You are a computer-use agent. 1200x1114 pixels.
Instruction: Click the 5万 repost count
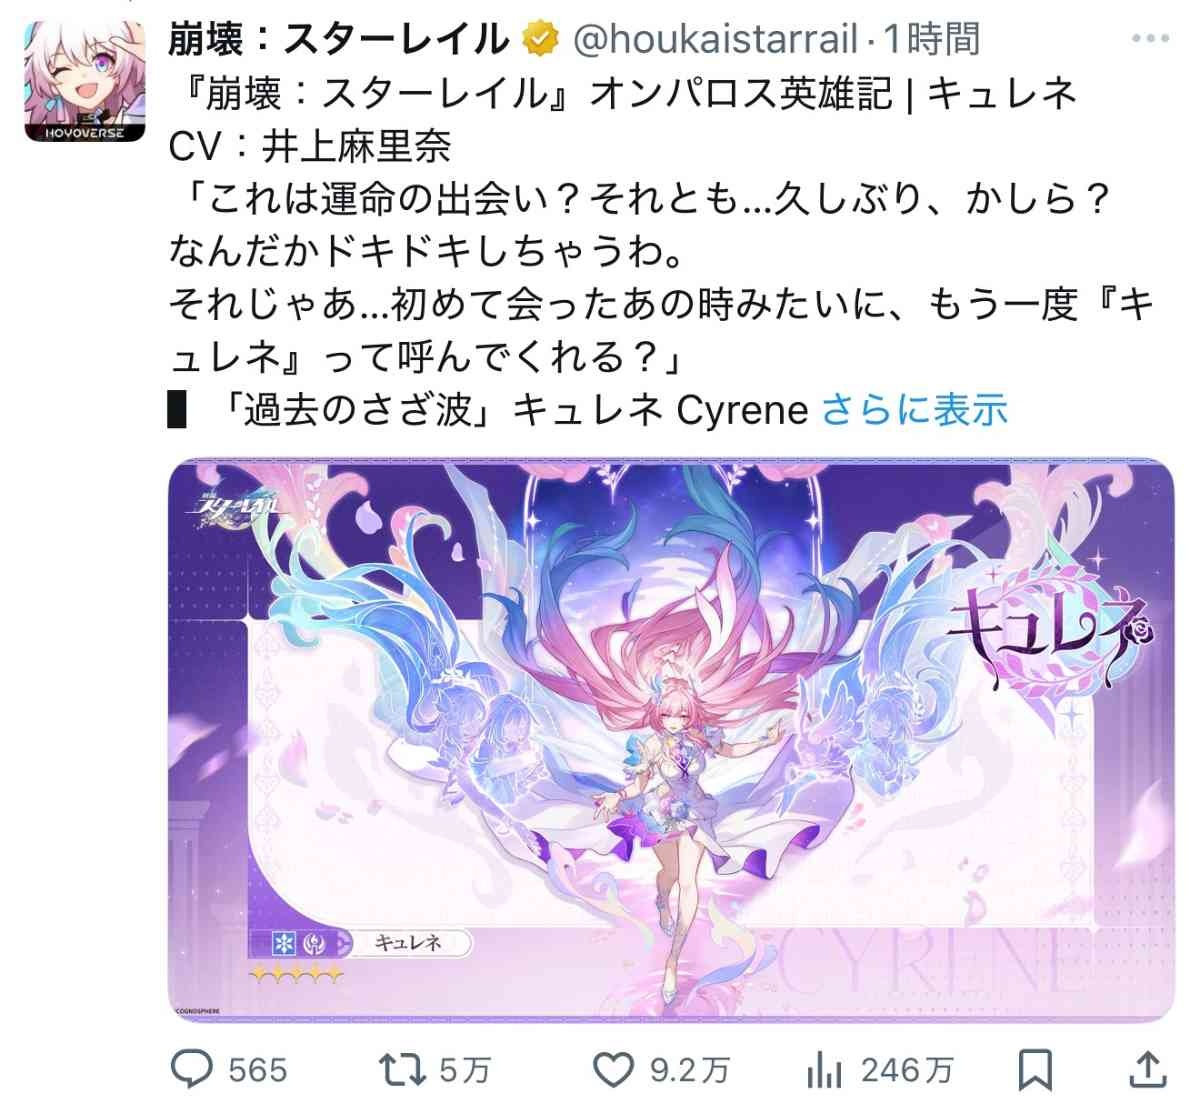click(465, 1071)
